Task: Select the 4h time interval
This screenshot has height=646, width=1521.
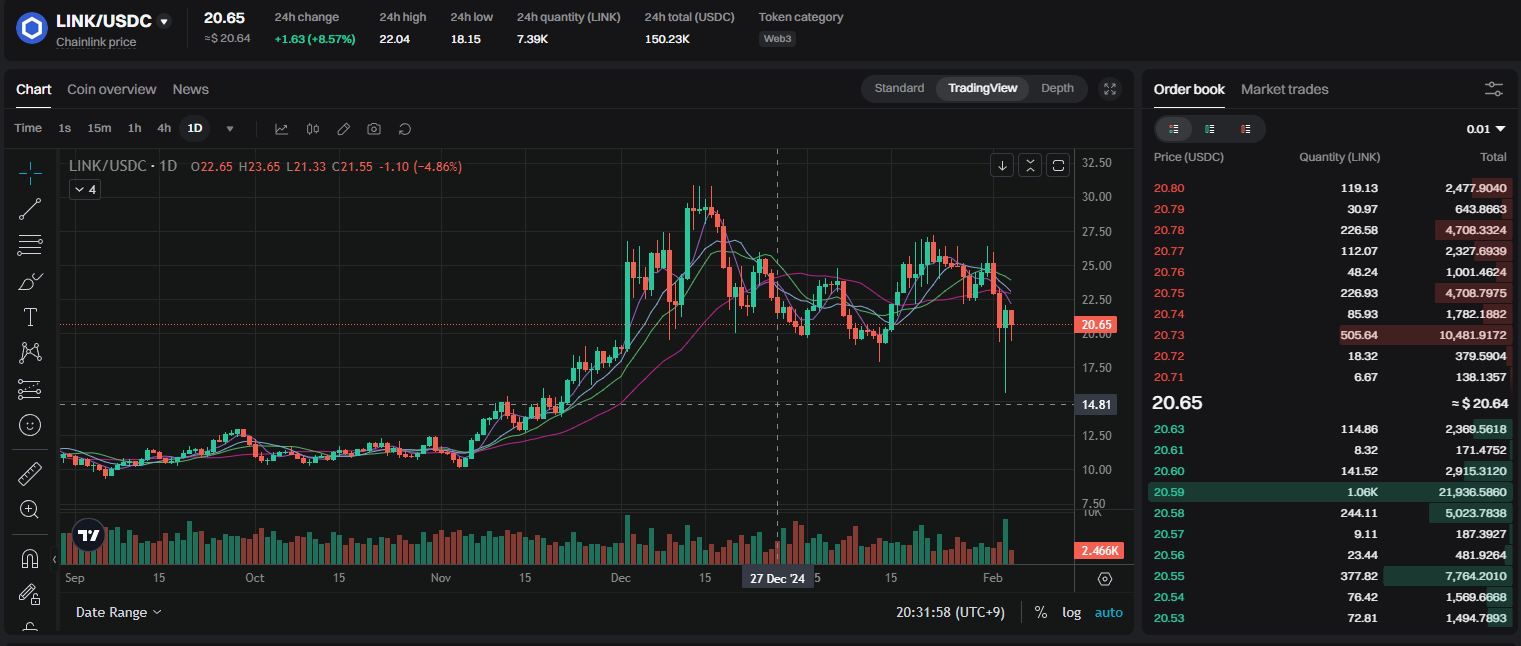Action: (164, 128)
